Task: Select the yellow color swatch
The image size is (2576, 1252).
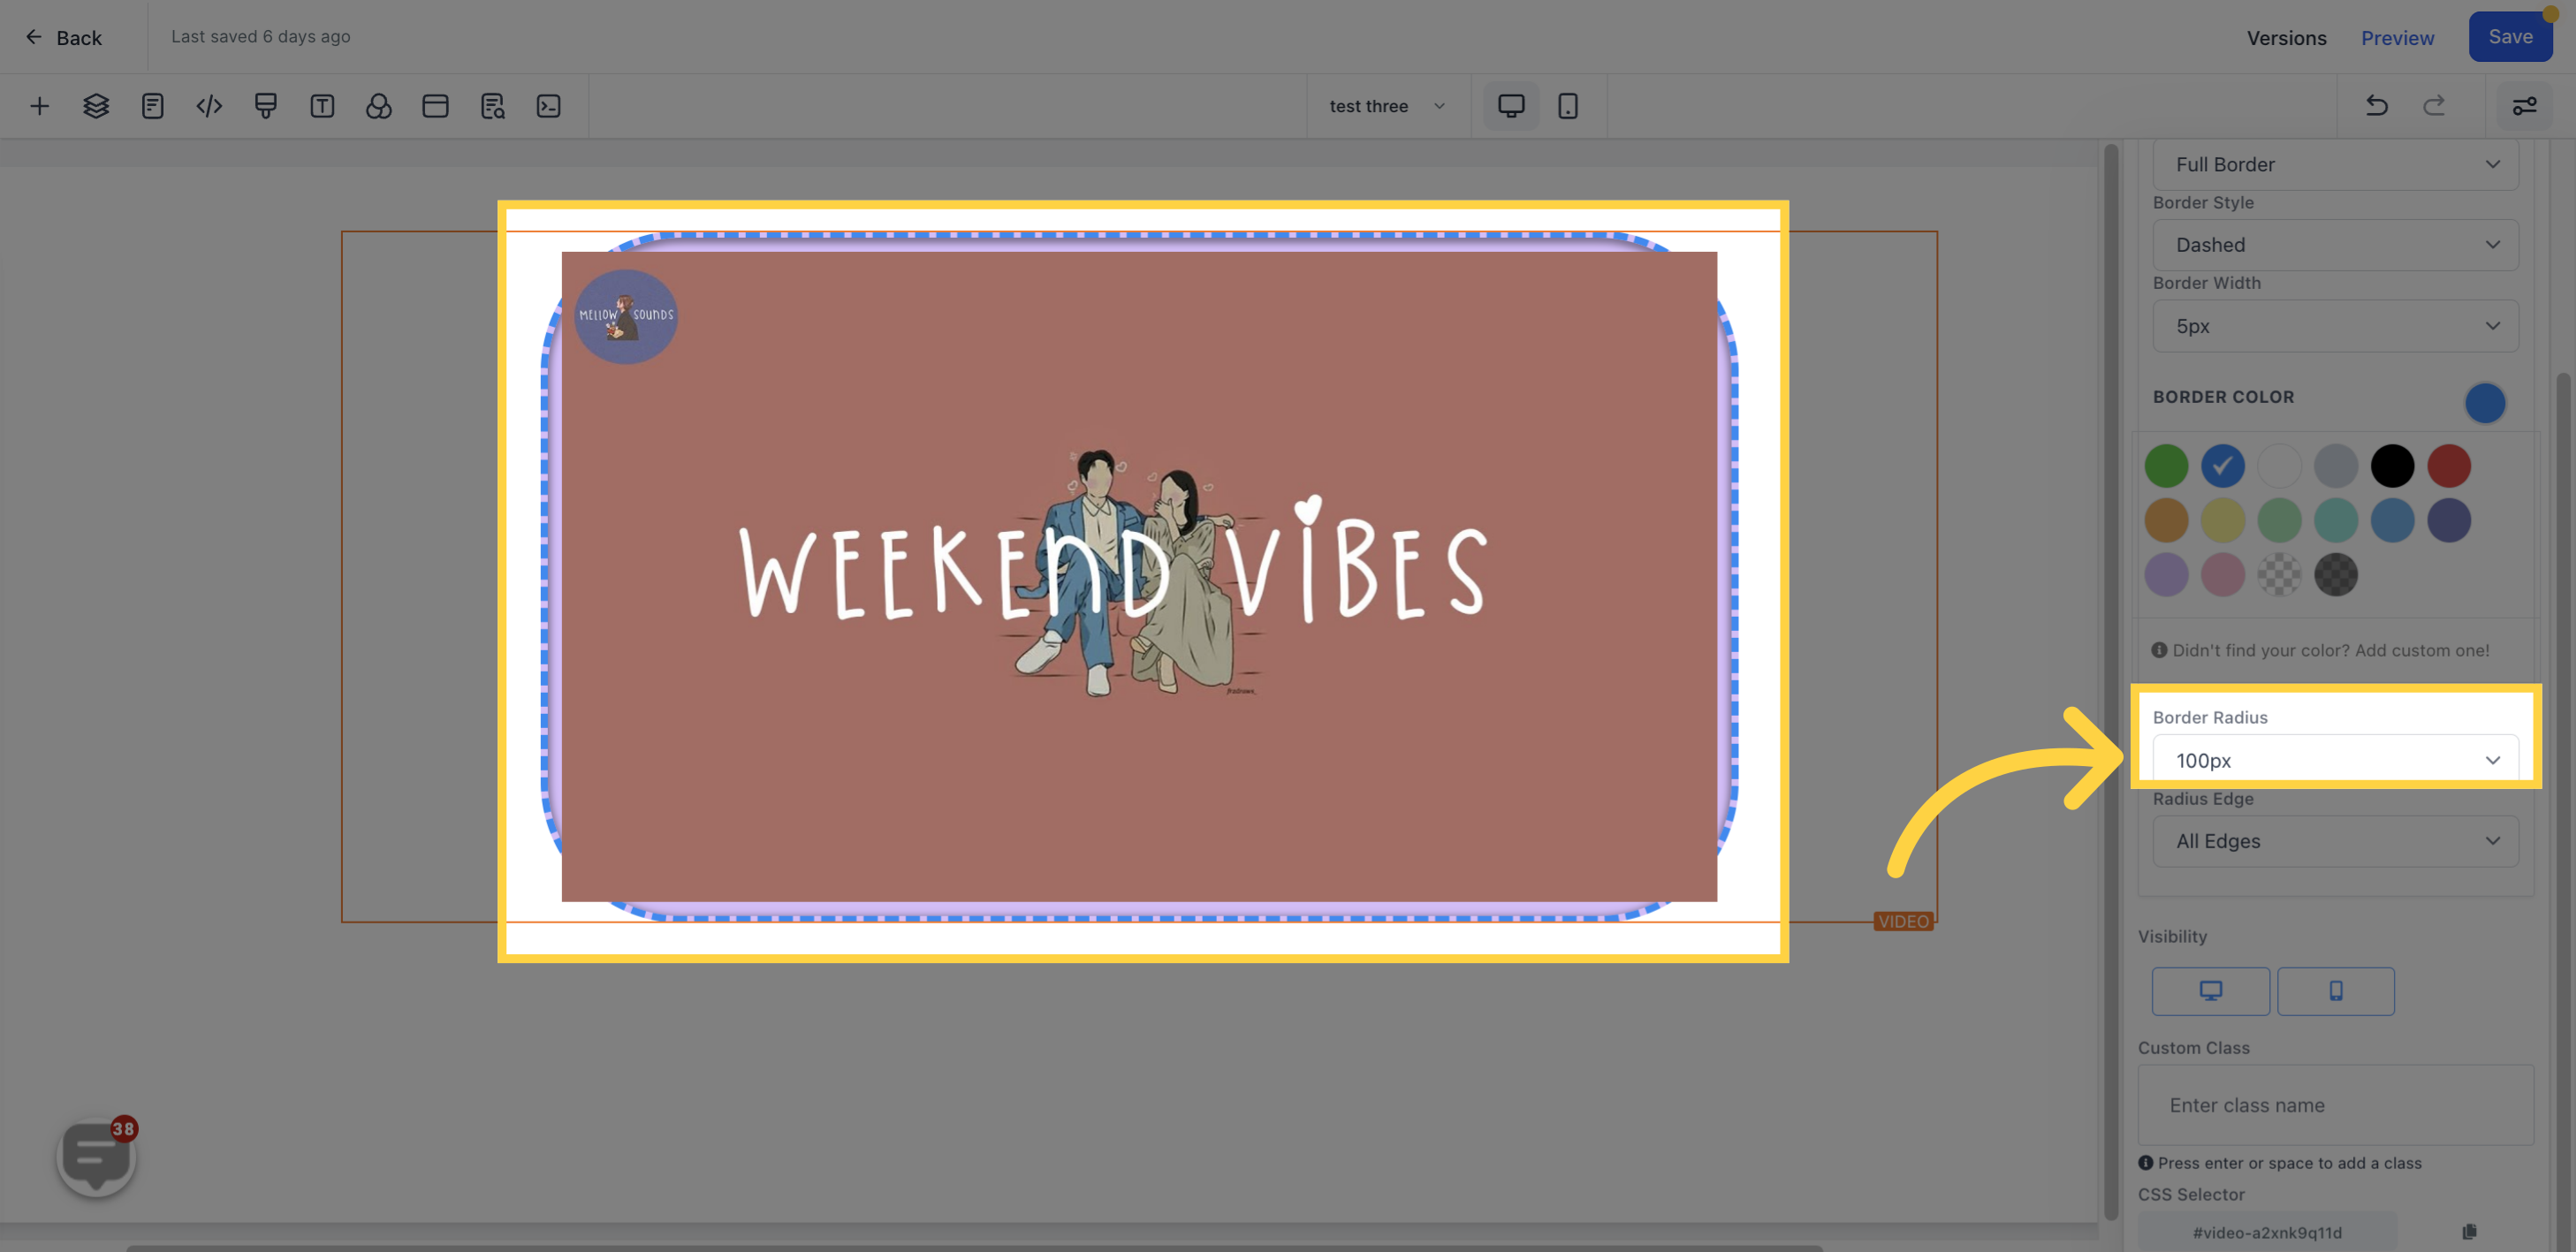Action: tap(2222, 520)
